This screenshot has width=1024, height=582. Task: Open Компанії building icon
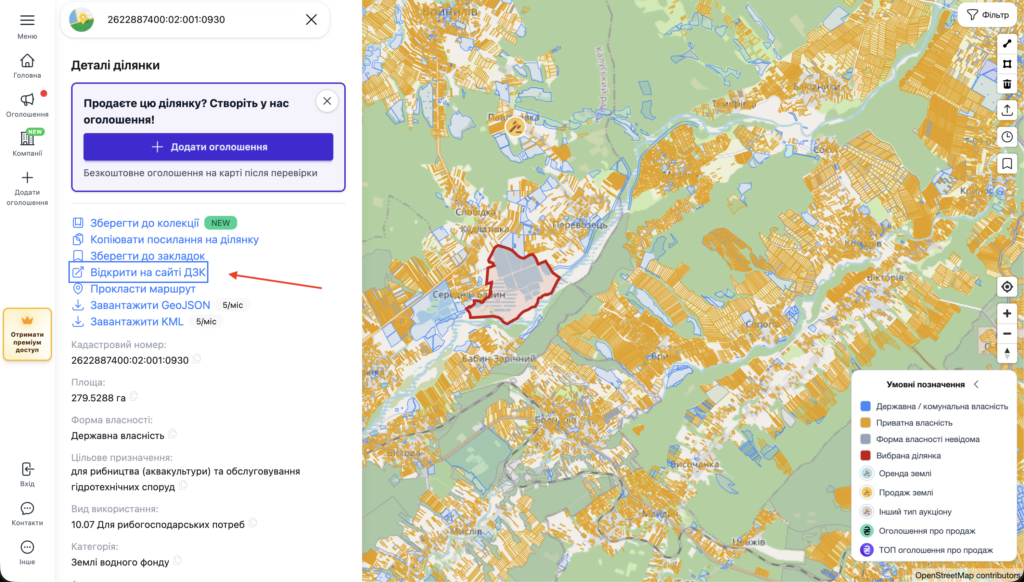pos(27,138)
